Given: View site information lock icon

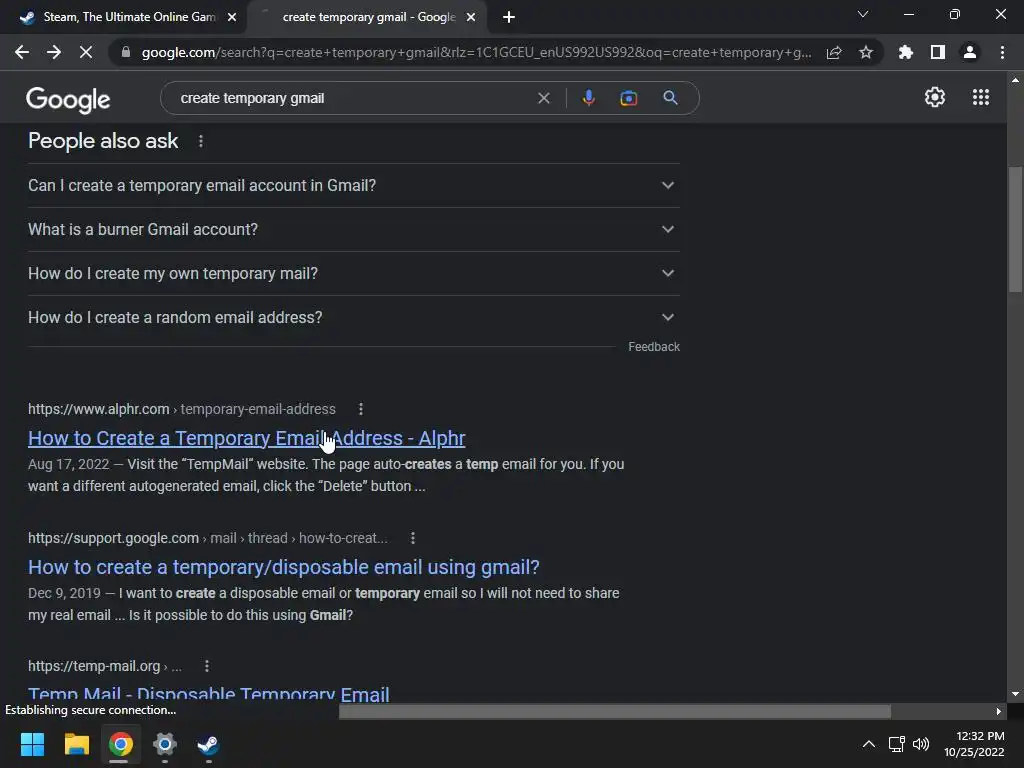Looking at the screenshot, I should tap(126, 52).
